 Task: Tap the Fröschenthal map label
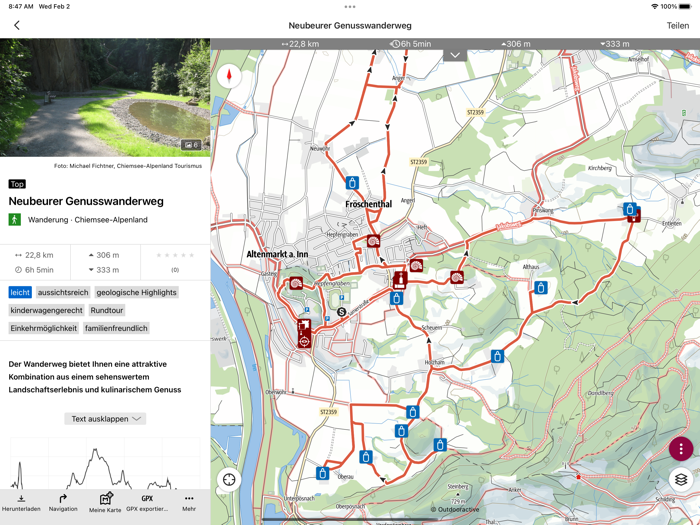369,204
